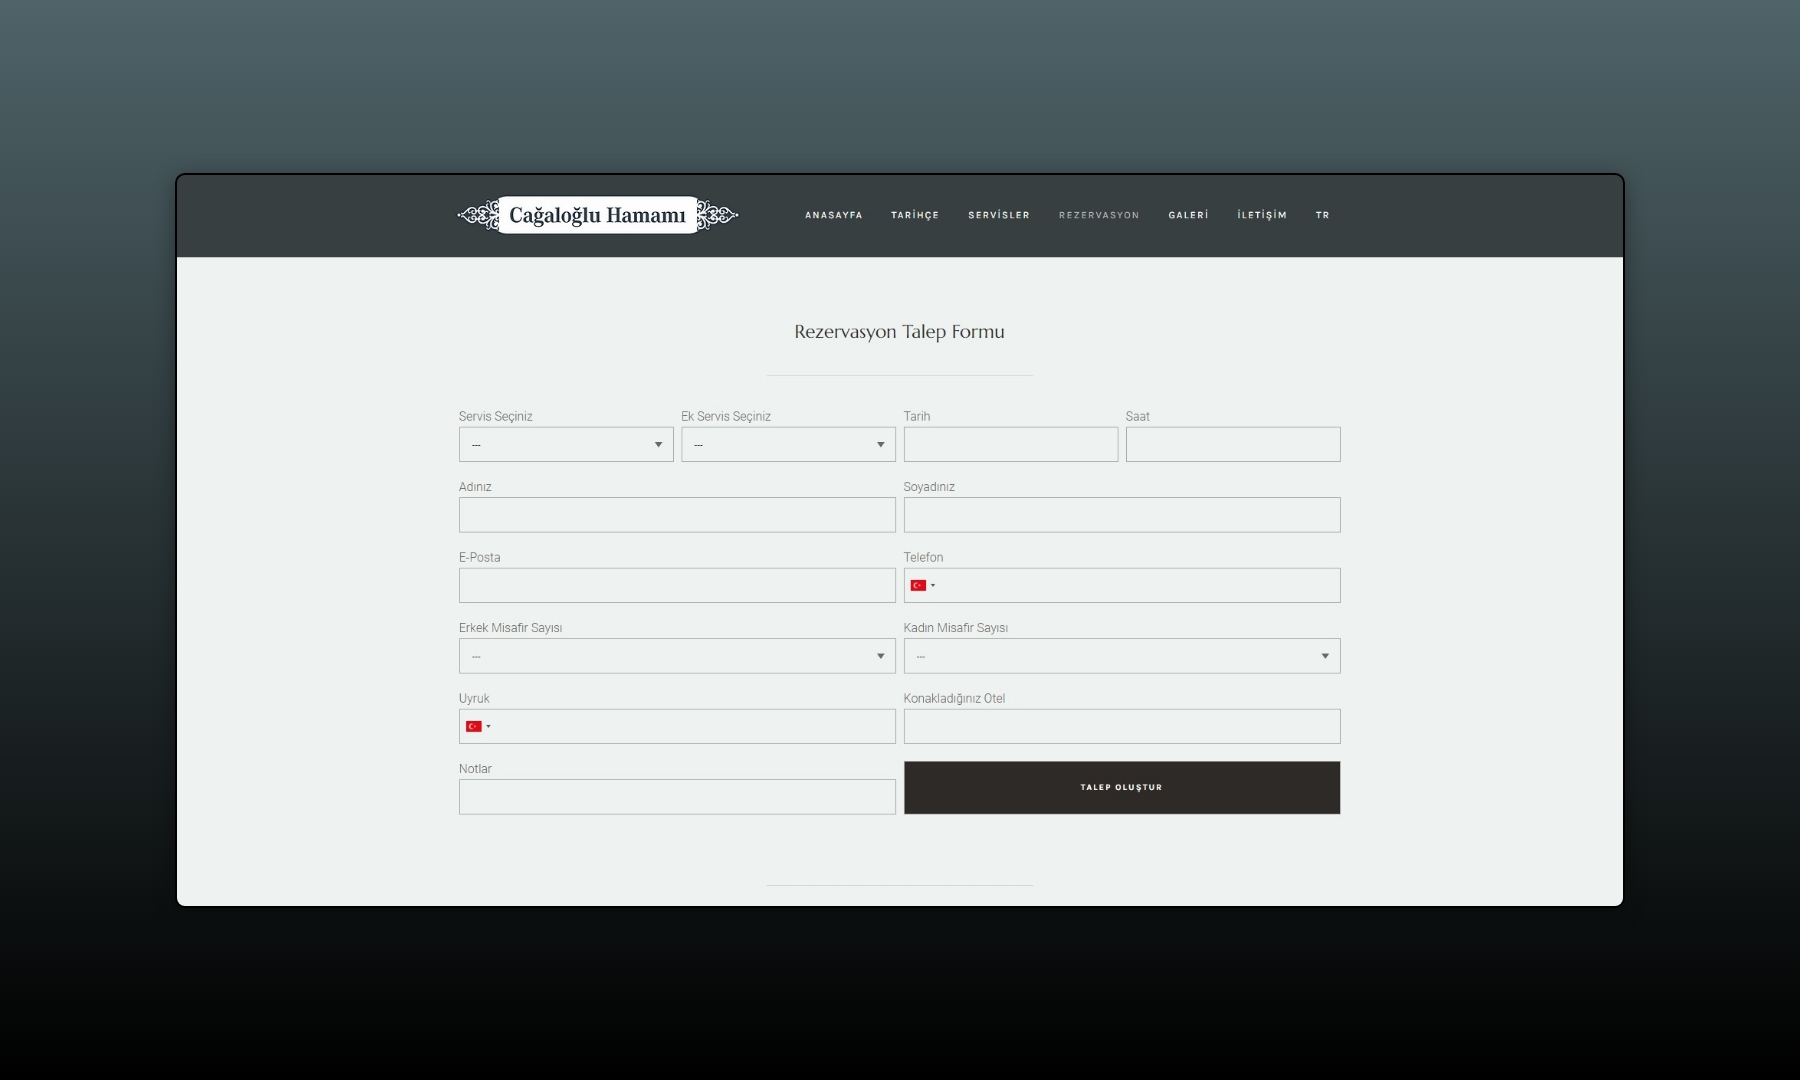Open the Galeri menu item
The width and height of the screenshot is (1800, 1080).
tap(1188, 215)
